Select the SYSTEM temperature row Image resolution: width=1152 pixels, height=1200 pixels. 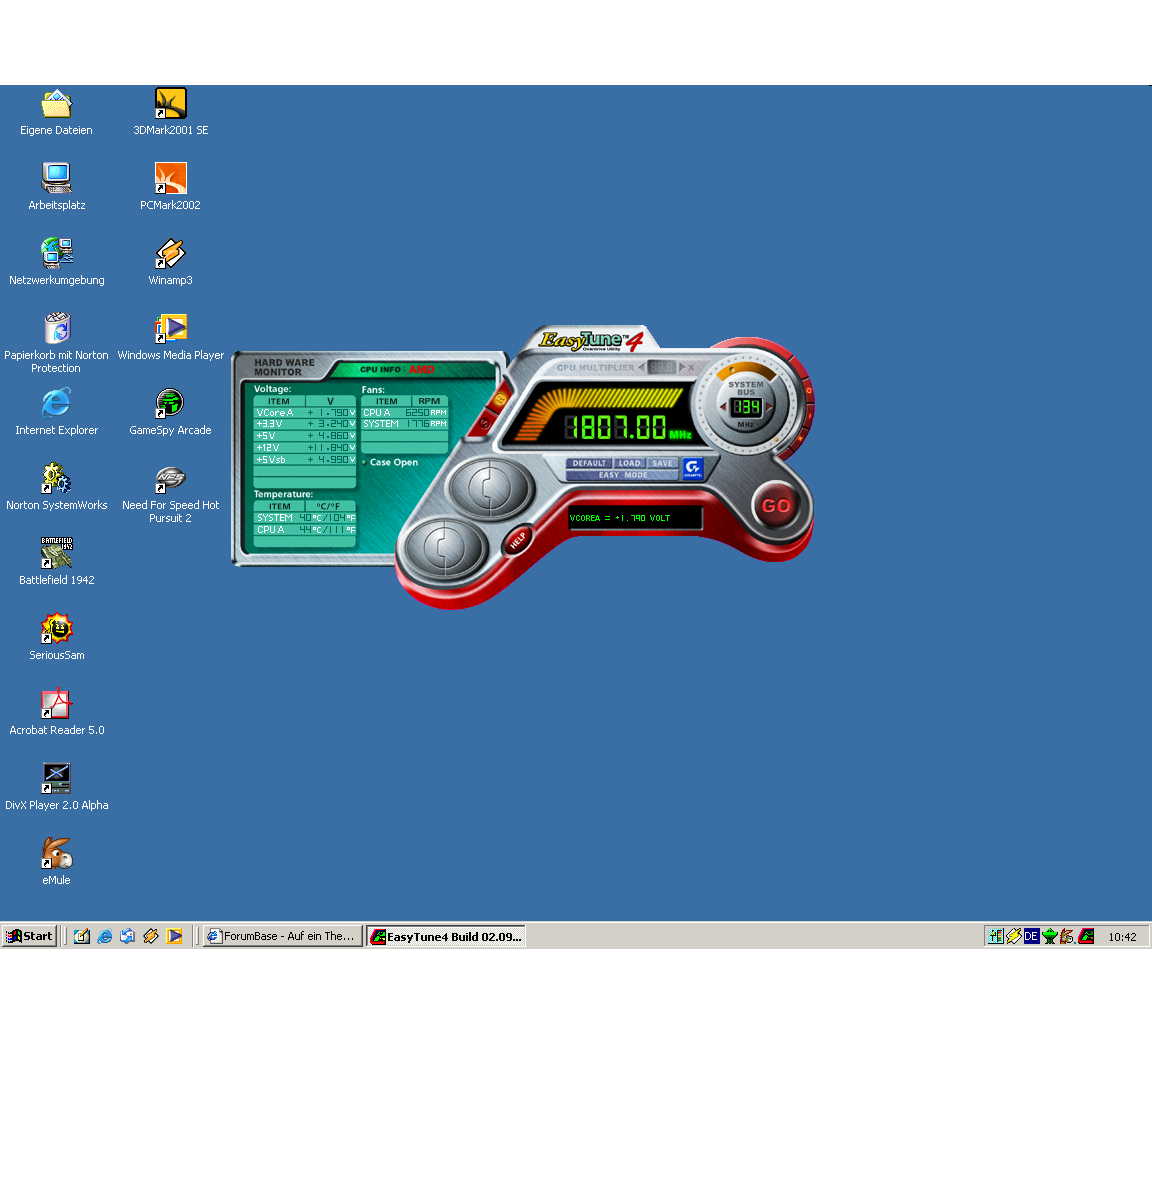pyautogui.click(x=305, y=518)
